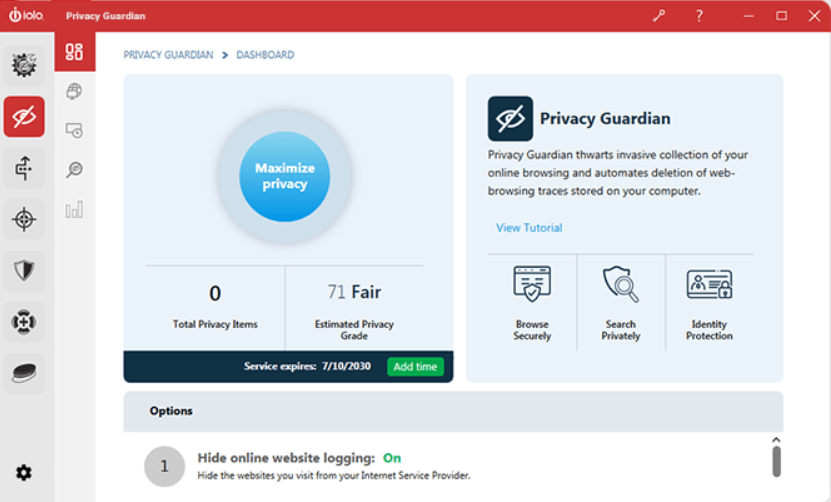Click the Estimated Privacy Grade label
Screen dimensions: 831x502
pyautogui.click(x=354, y=330)
